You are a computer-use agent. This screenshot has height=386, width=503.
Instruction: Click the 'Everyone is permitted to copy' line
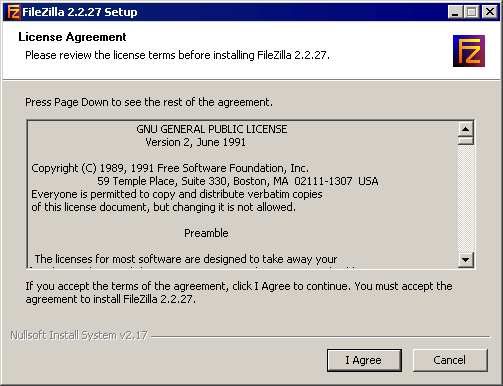177,194
